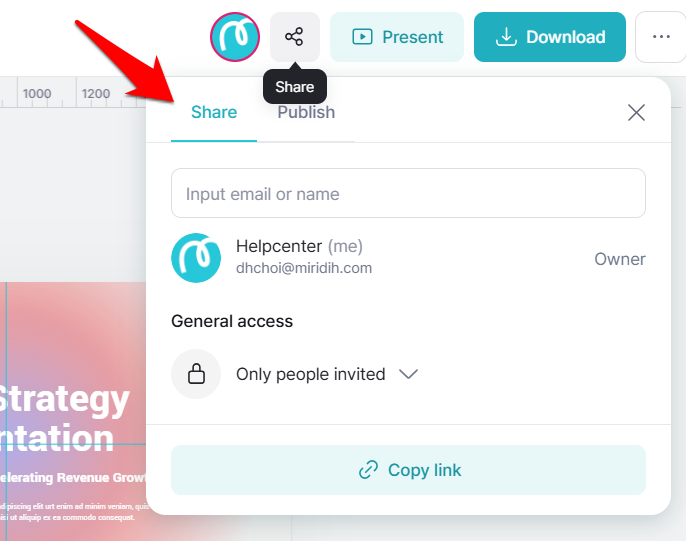This screenshot has height=541, width=686.
Task: Click the horizontal ruler at 1000 mark
Action: (x=37, y=94)
